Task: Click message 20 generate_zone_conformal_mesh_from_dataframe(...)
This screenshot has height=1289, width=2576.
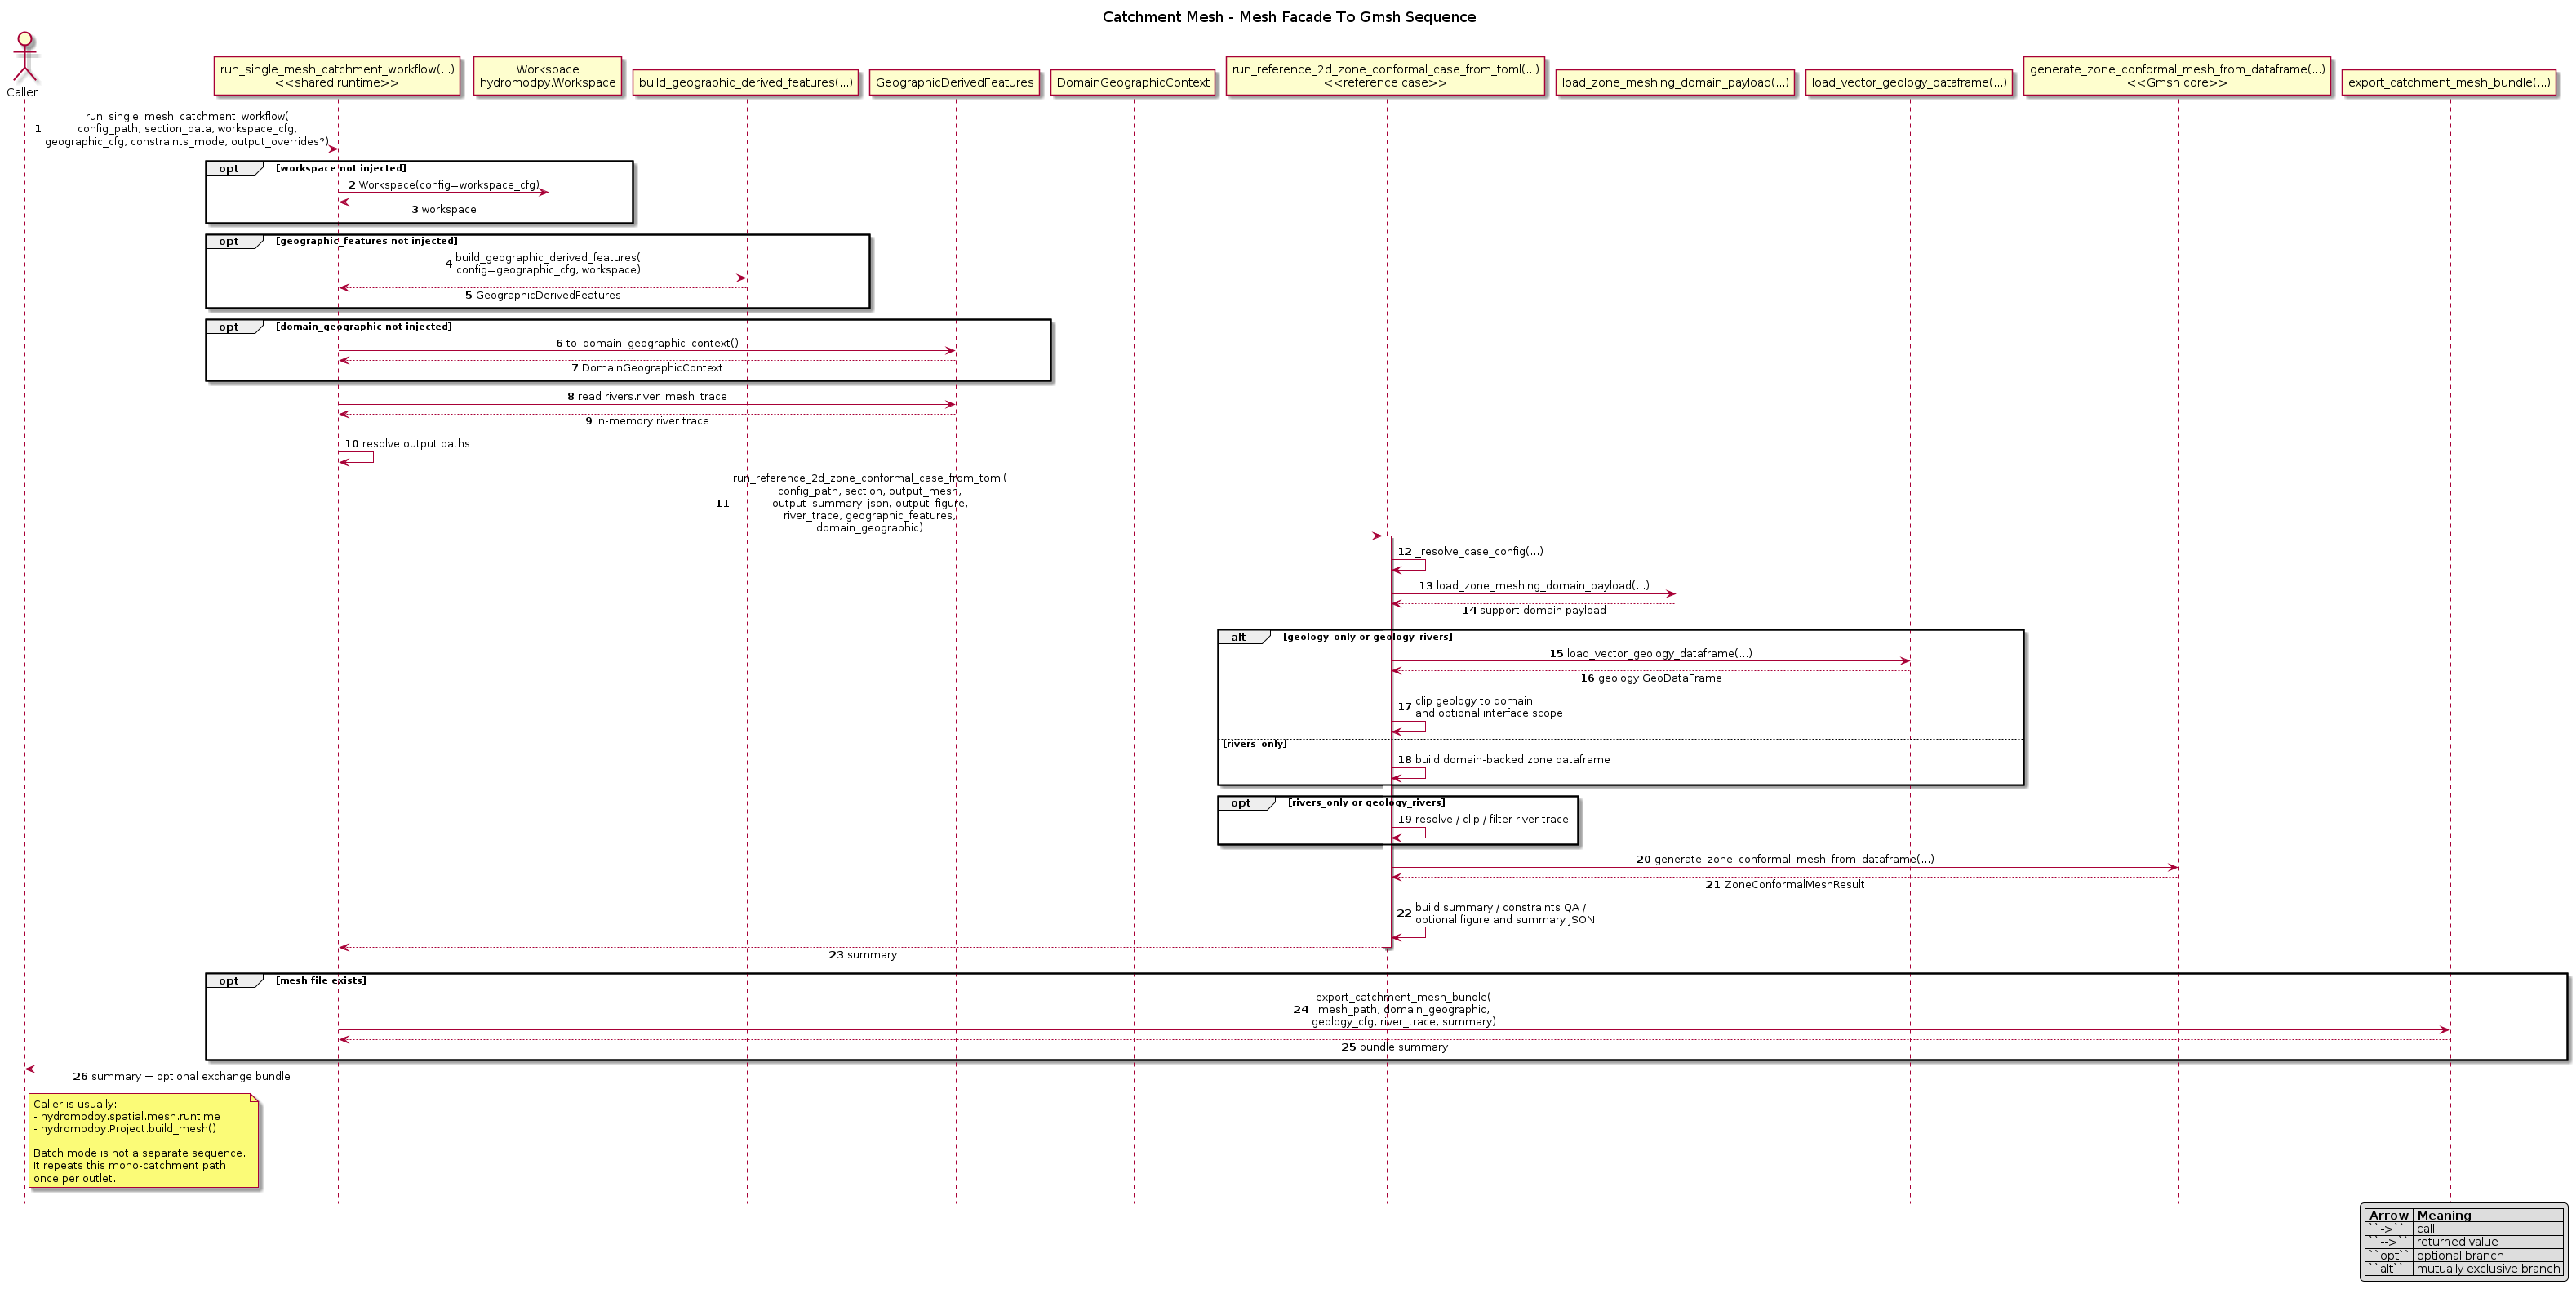Action: pyautogui.click(x=1785, y=860)
